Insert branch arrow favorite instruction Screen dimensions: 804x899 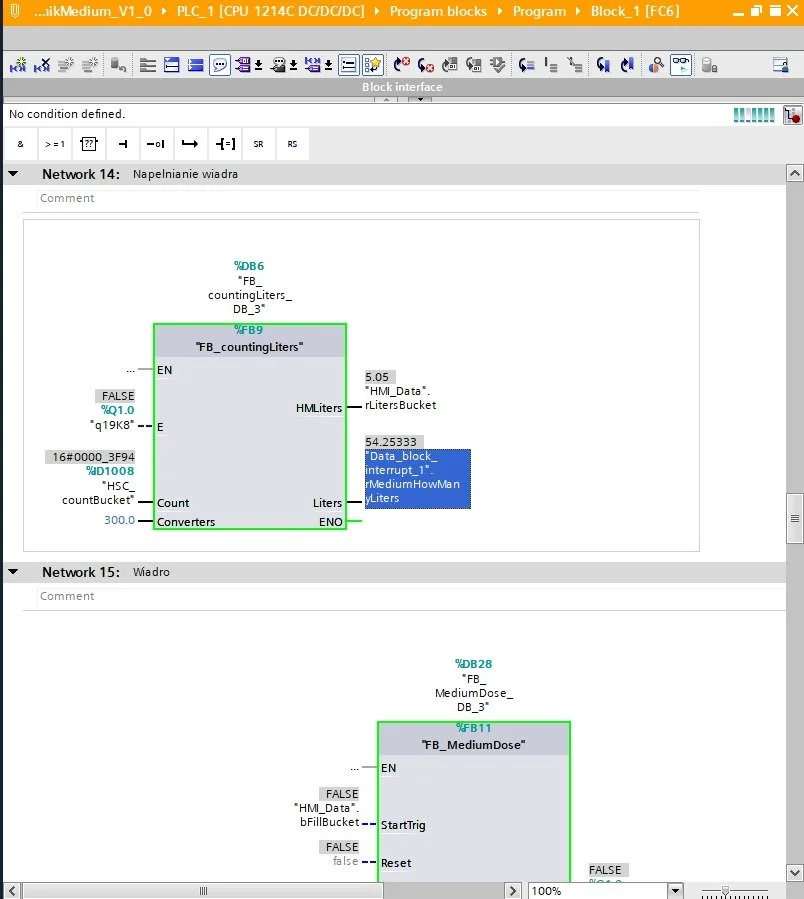point(190,144)
